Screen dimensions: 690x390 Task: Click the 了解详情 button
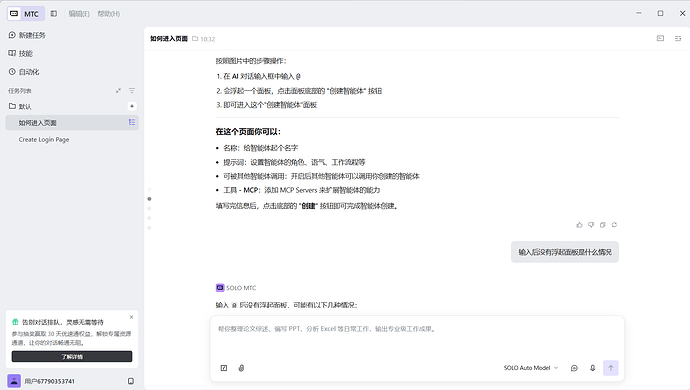click(72, 357)
